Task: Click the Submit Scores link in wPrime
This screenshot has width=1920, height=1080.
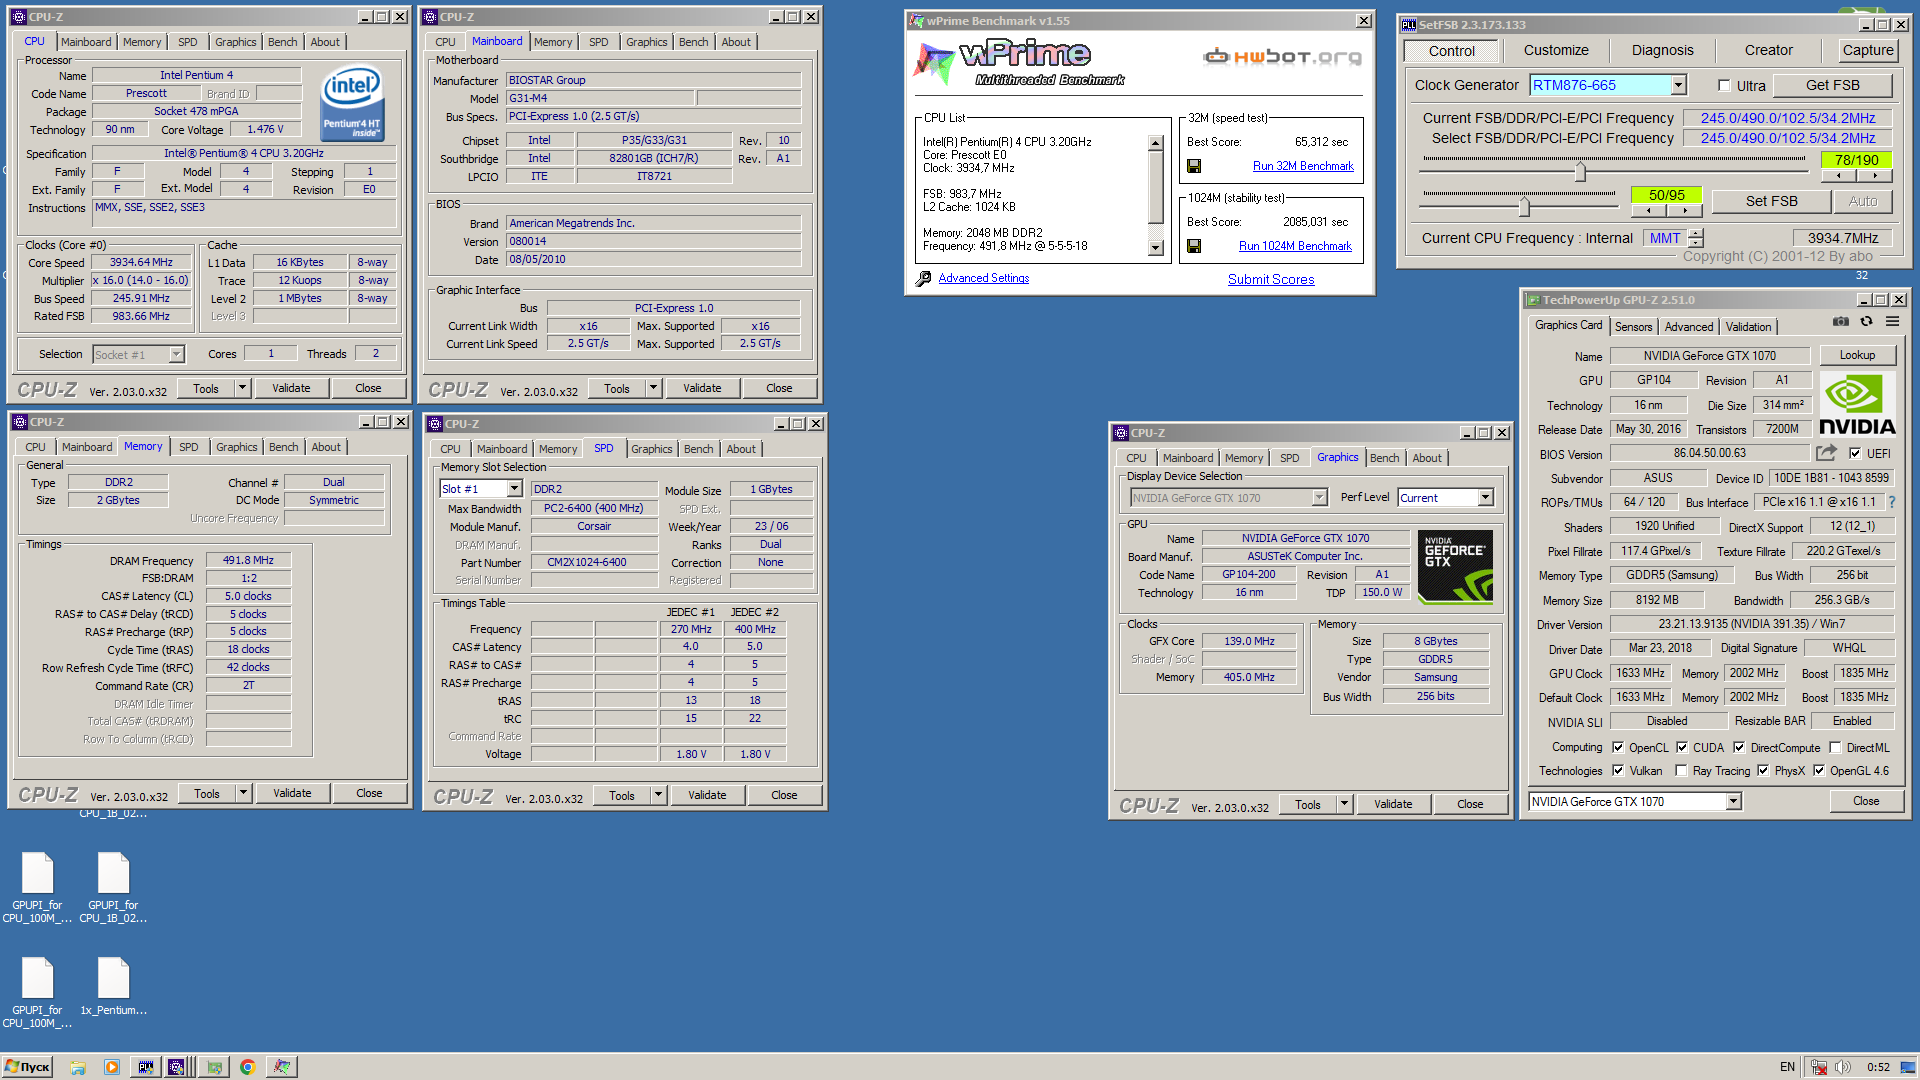Action: point(1271,279)
